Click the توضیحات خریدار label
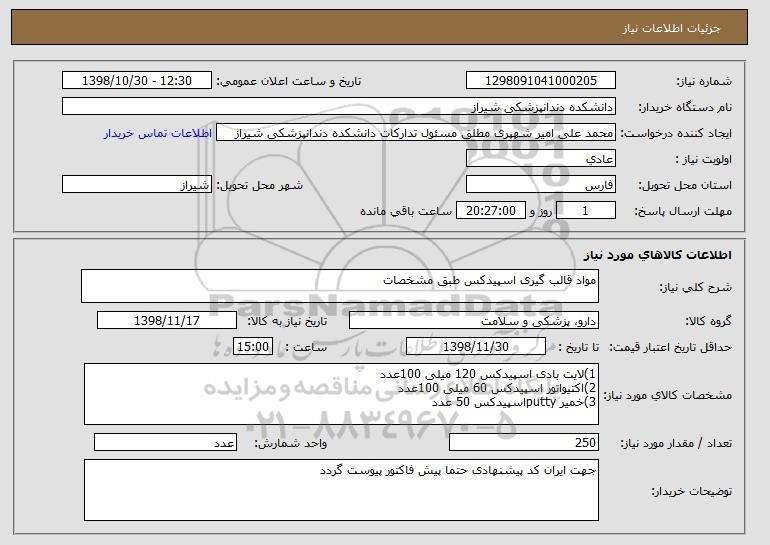This screenshot has height=545, width=770. tap(691, 491)
